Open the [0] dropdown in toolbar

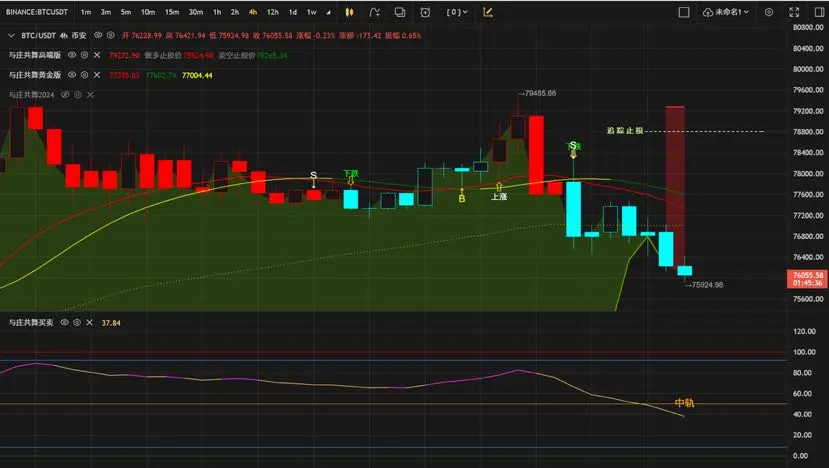point(457,12)
